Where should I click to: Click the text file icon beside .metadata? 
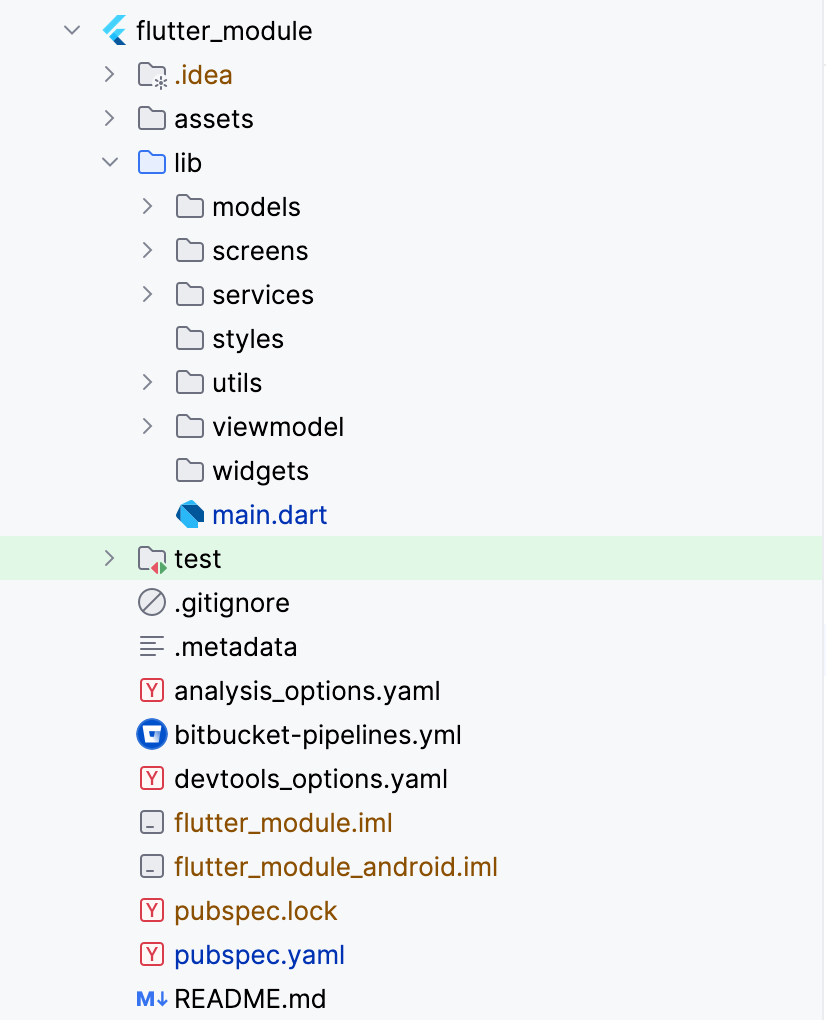point(151,646)
